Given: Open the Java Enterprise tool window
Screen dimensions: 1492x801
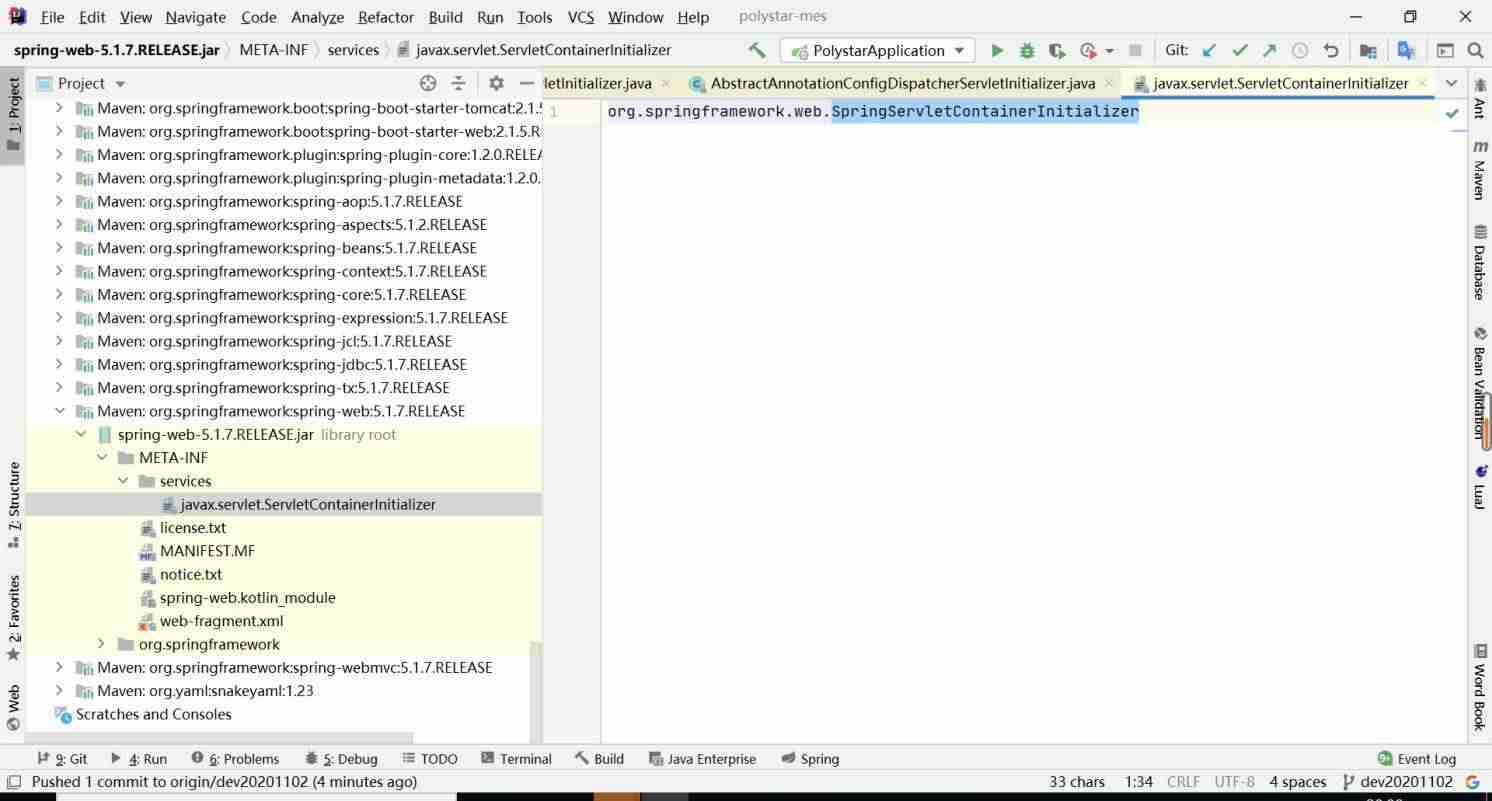Looking at the screenshot, I should click(x=702, y=759).
